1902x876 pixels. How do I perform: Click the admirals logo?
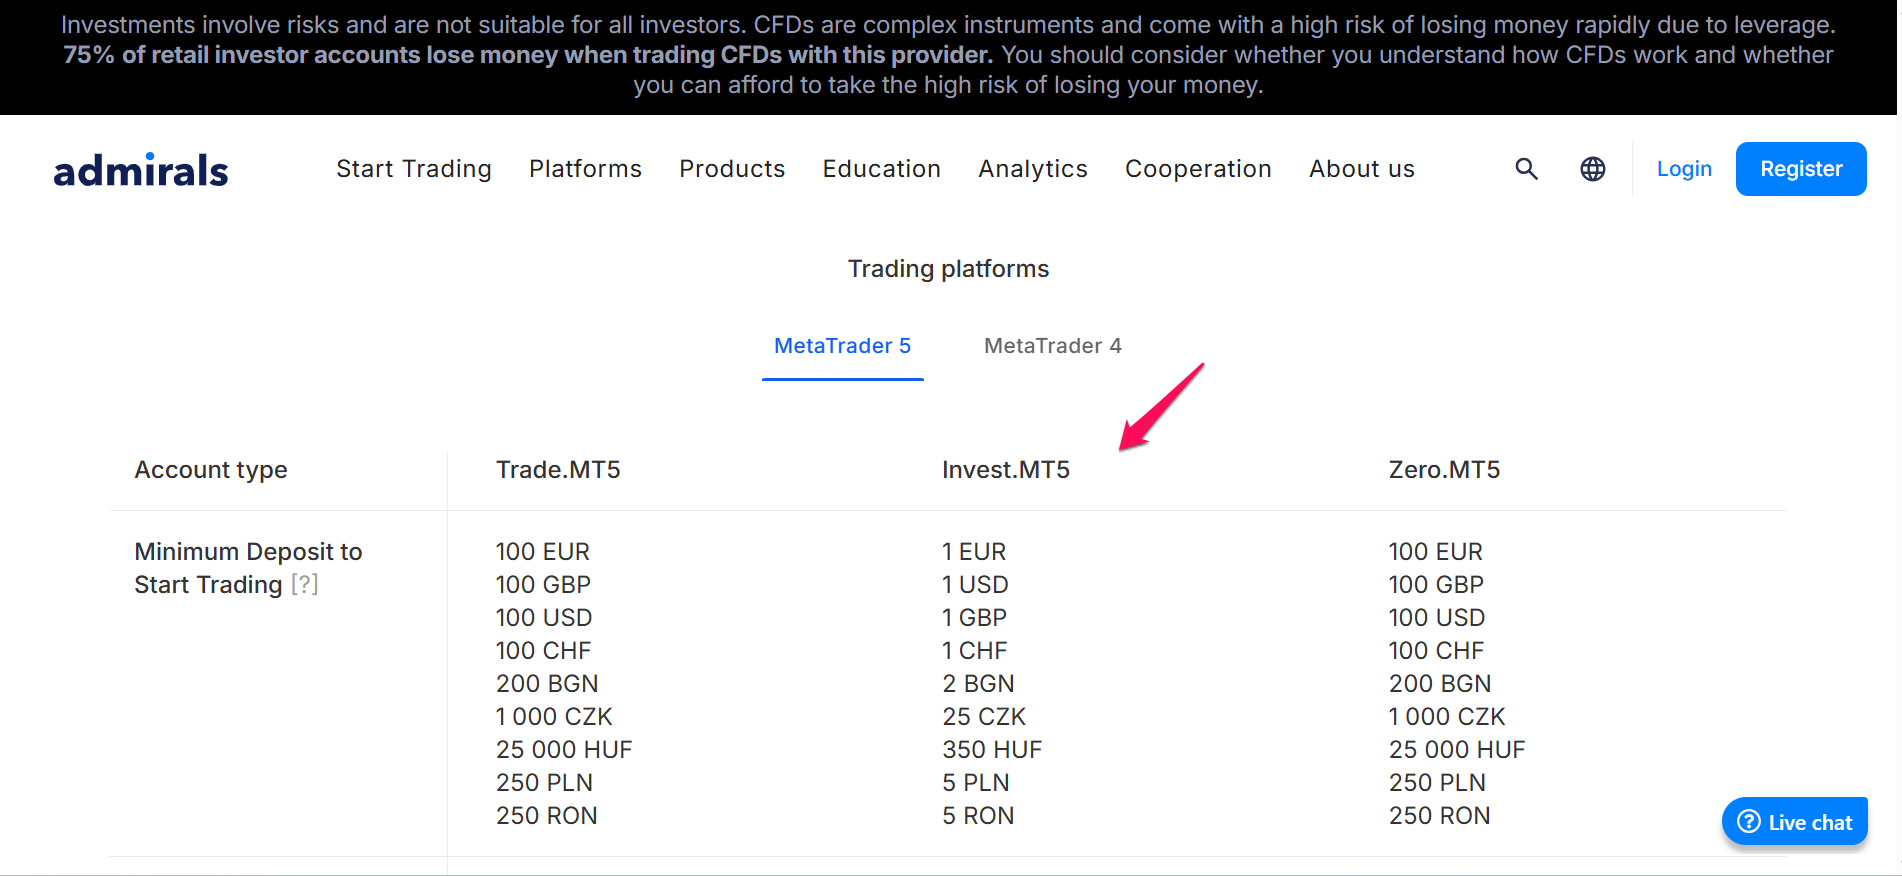tap(141, 170)
